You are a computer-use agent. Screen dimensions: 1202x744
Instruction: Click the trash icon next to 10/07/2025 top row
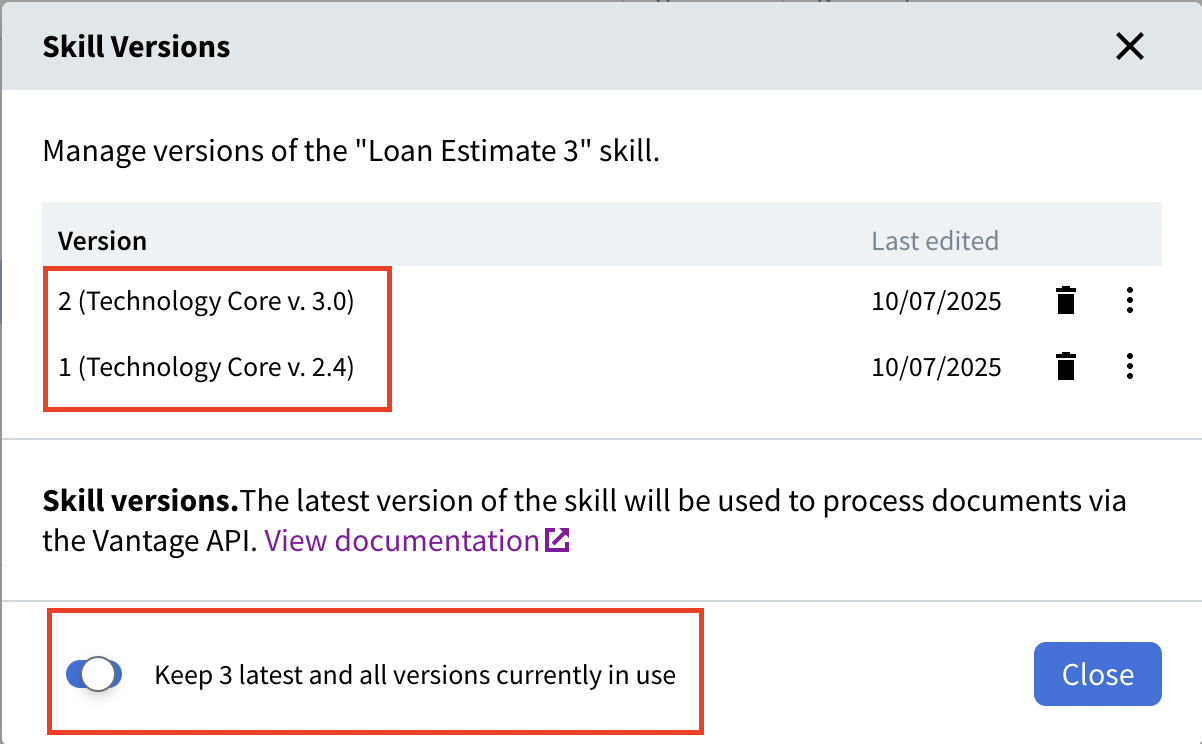pyautogui.click(x=1065, y=300)
